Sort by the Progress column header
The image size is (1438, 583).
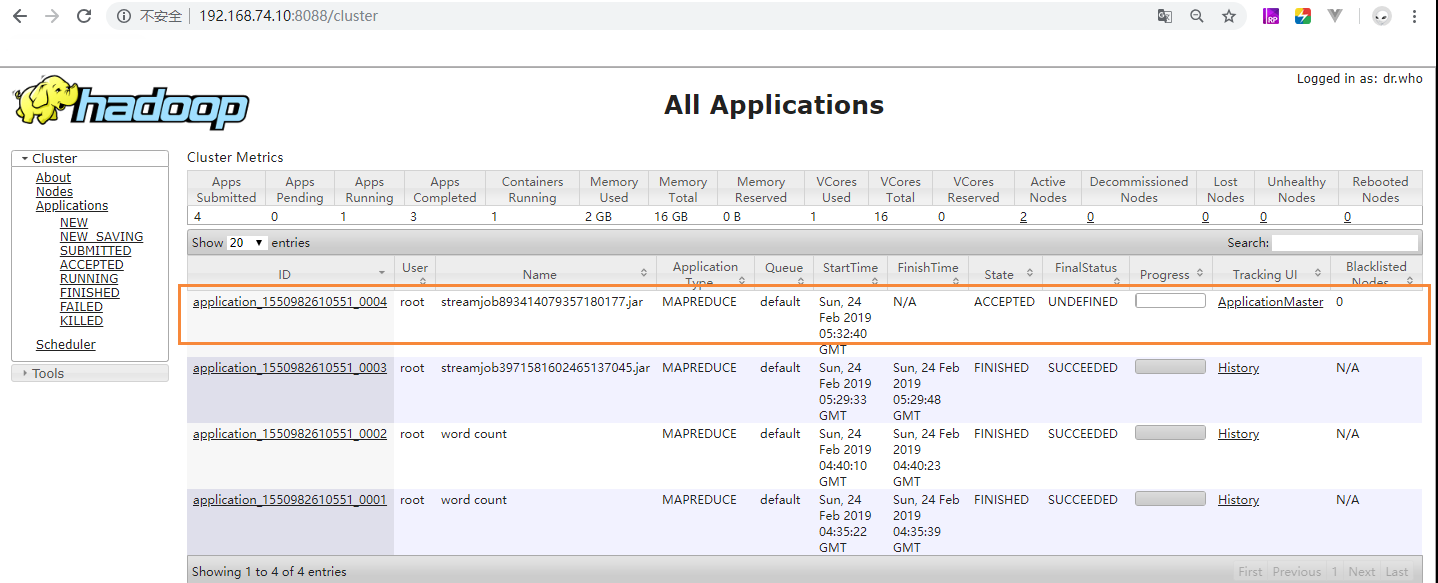pyautogui.click(x=1170, y=273)
